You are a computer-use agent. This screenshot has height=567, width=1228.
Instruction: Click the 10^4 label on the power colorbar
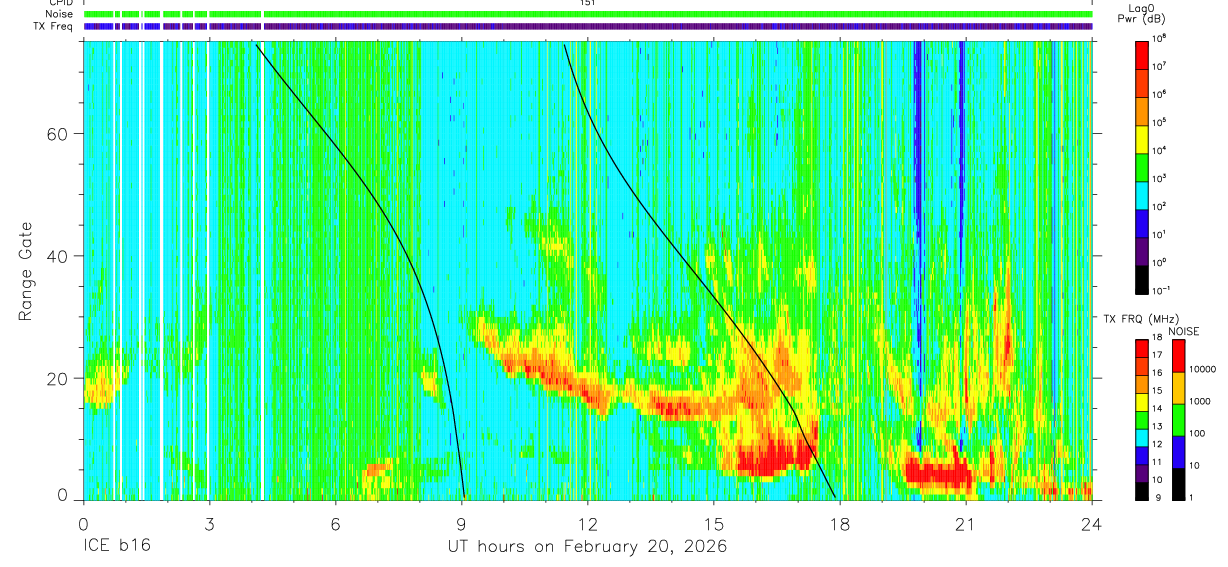[x=1160, y=150]
